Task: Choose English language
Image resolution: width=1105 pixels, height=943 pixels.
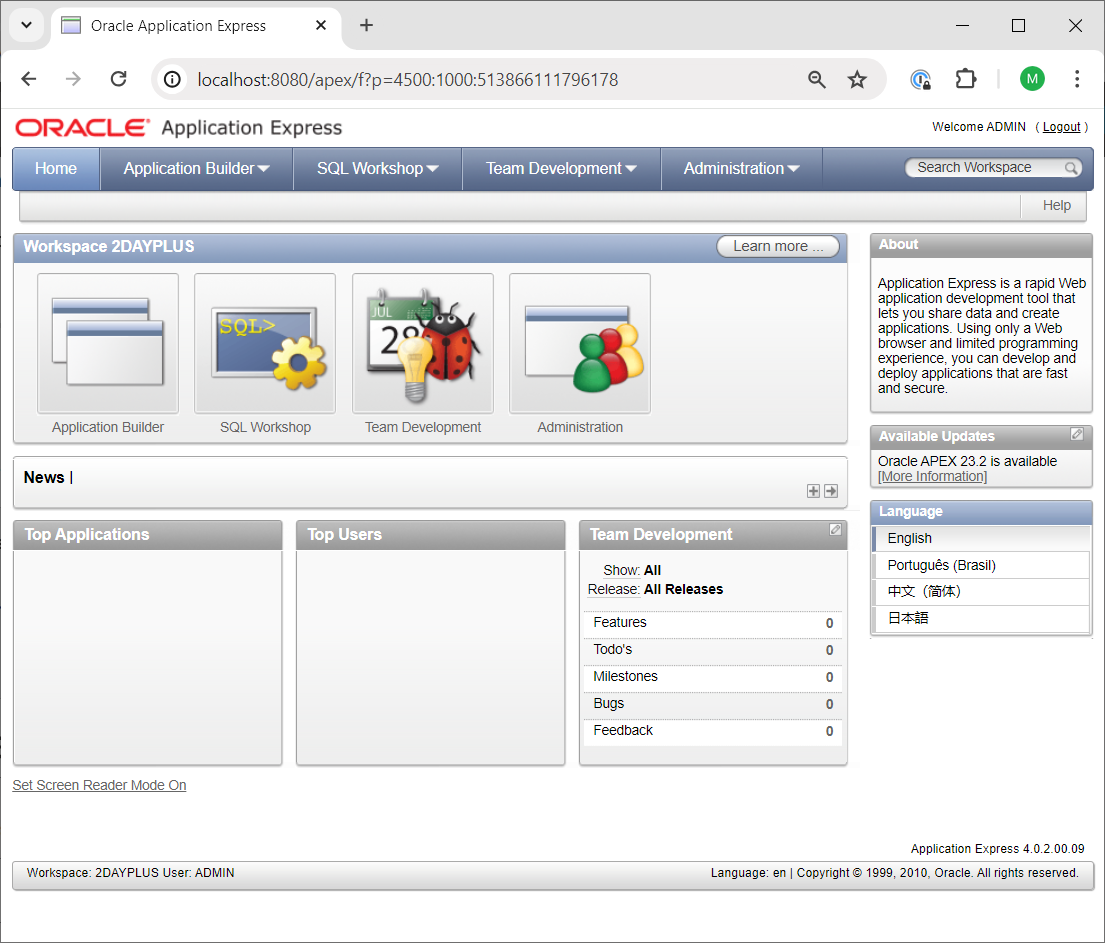Action: click(982, 538)
